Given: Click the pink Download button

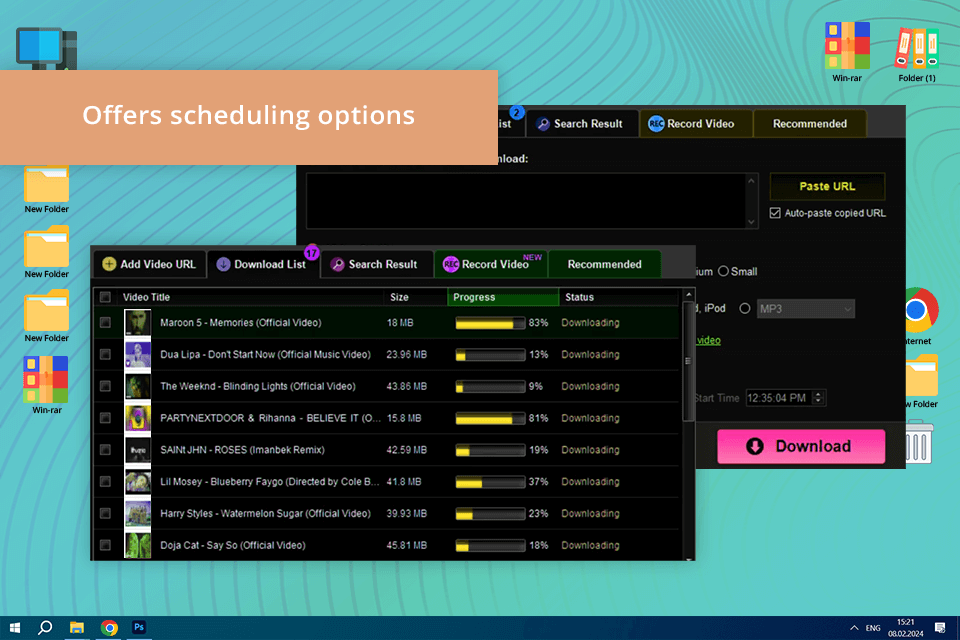Looking at the screenshot, I should 801,446.
